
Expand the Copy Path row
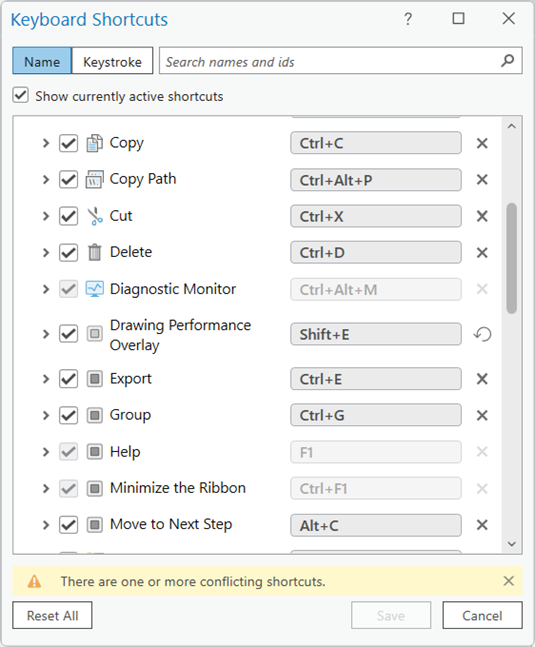(x=46, y=179)
